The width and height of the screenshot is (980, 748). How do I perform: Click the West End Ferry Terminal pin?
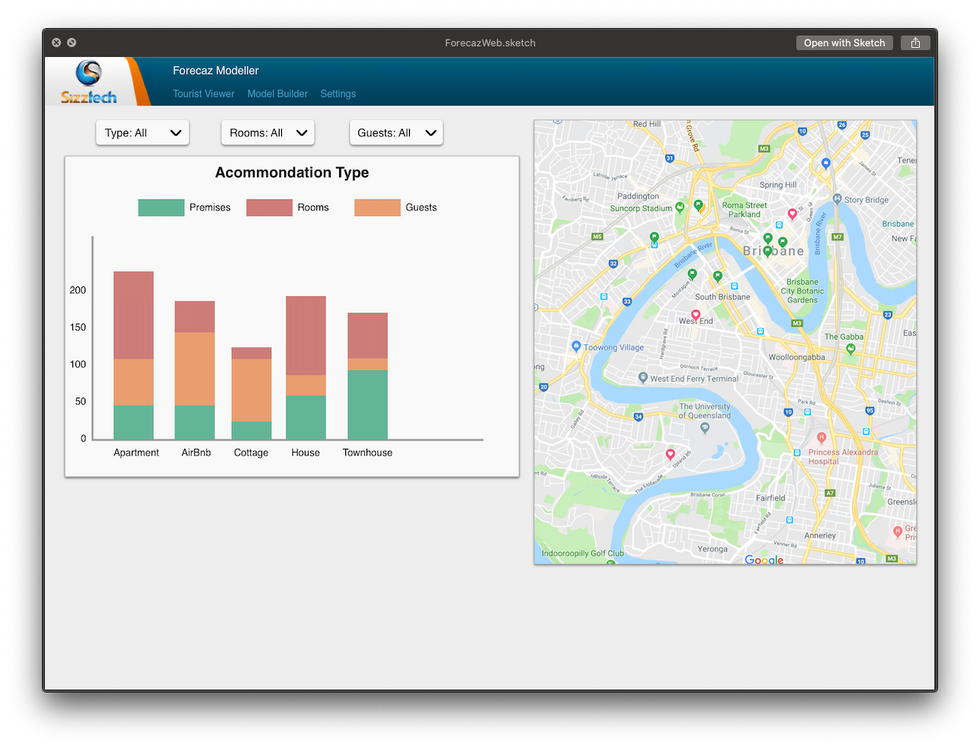(x=642, y=377)
